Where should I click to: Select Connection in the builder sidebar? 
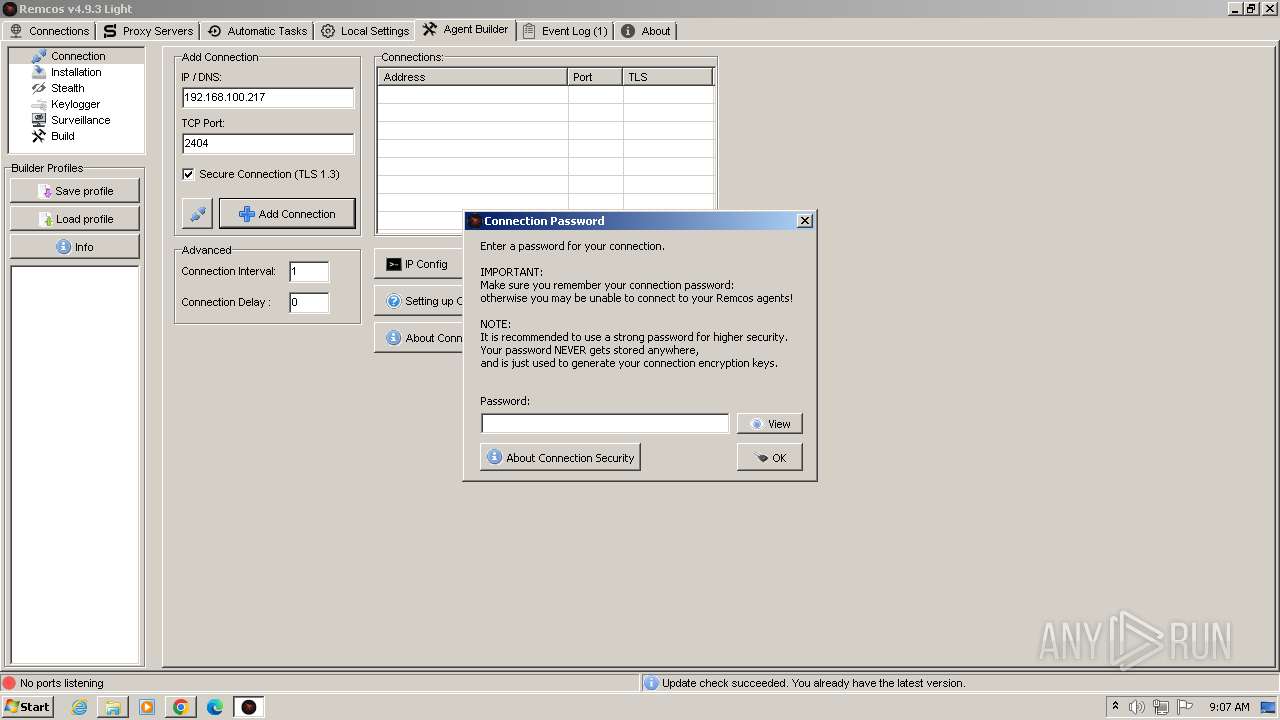[76, 56]
